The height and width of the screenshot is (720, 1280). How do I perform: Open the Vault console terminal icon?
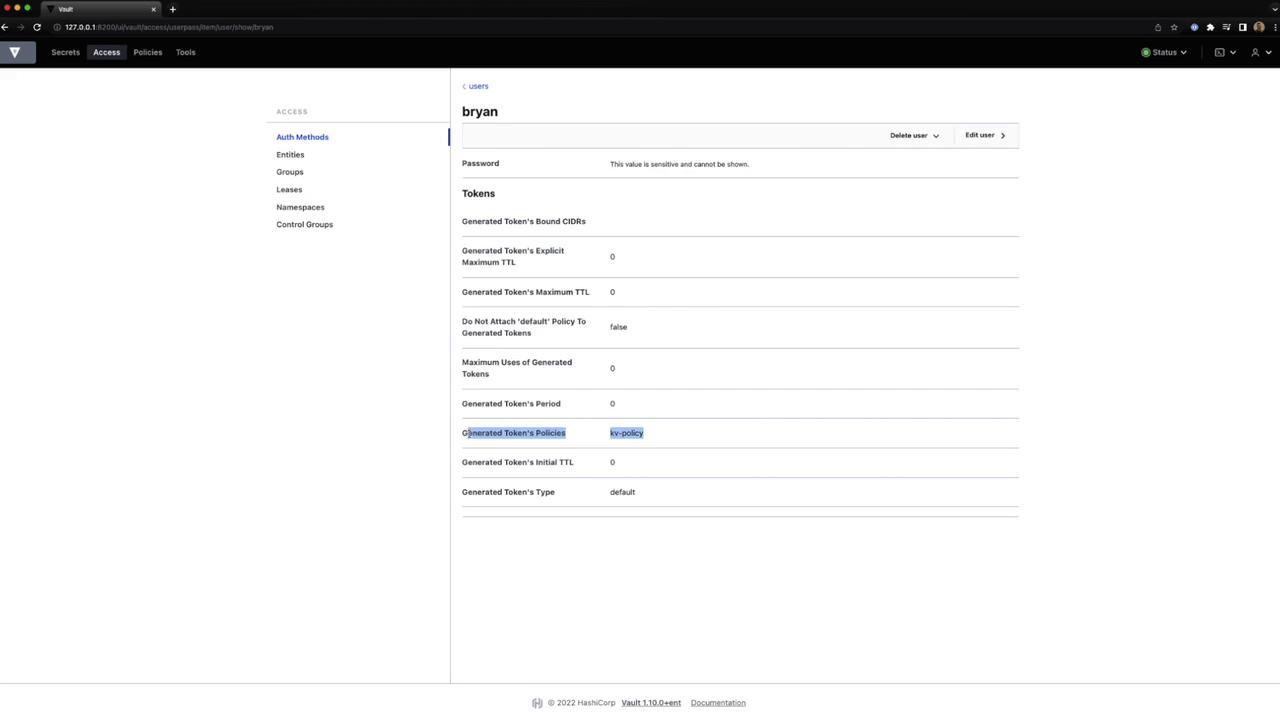click(1220, 52)
